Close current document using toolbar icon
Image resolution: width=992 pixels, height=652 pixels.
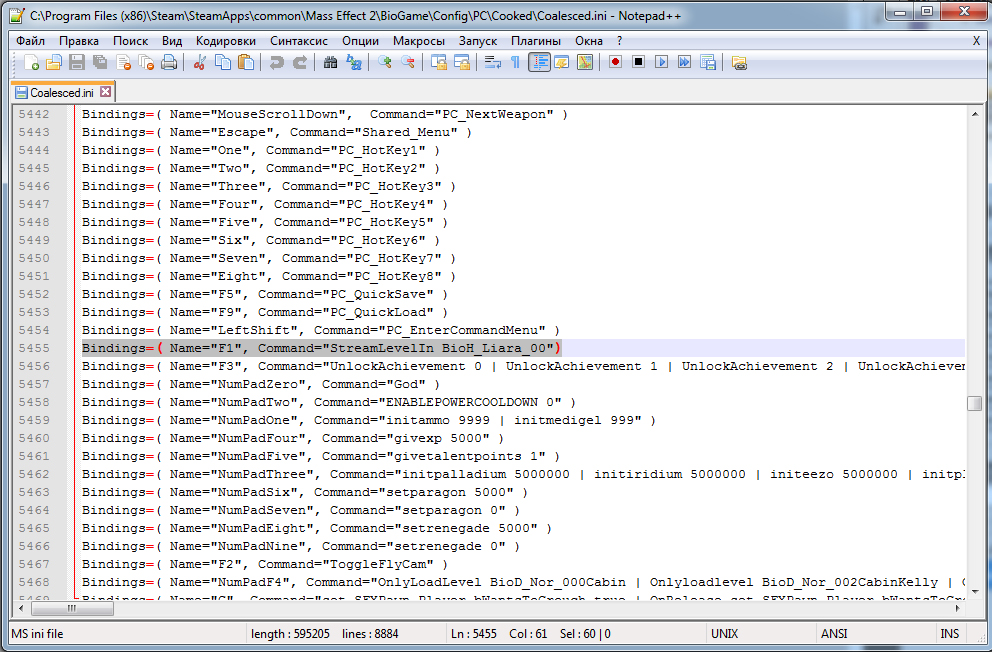[x=123, y=63]
